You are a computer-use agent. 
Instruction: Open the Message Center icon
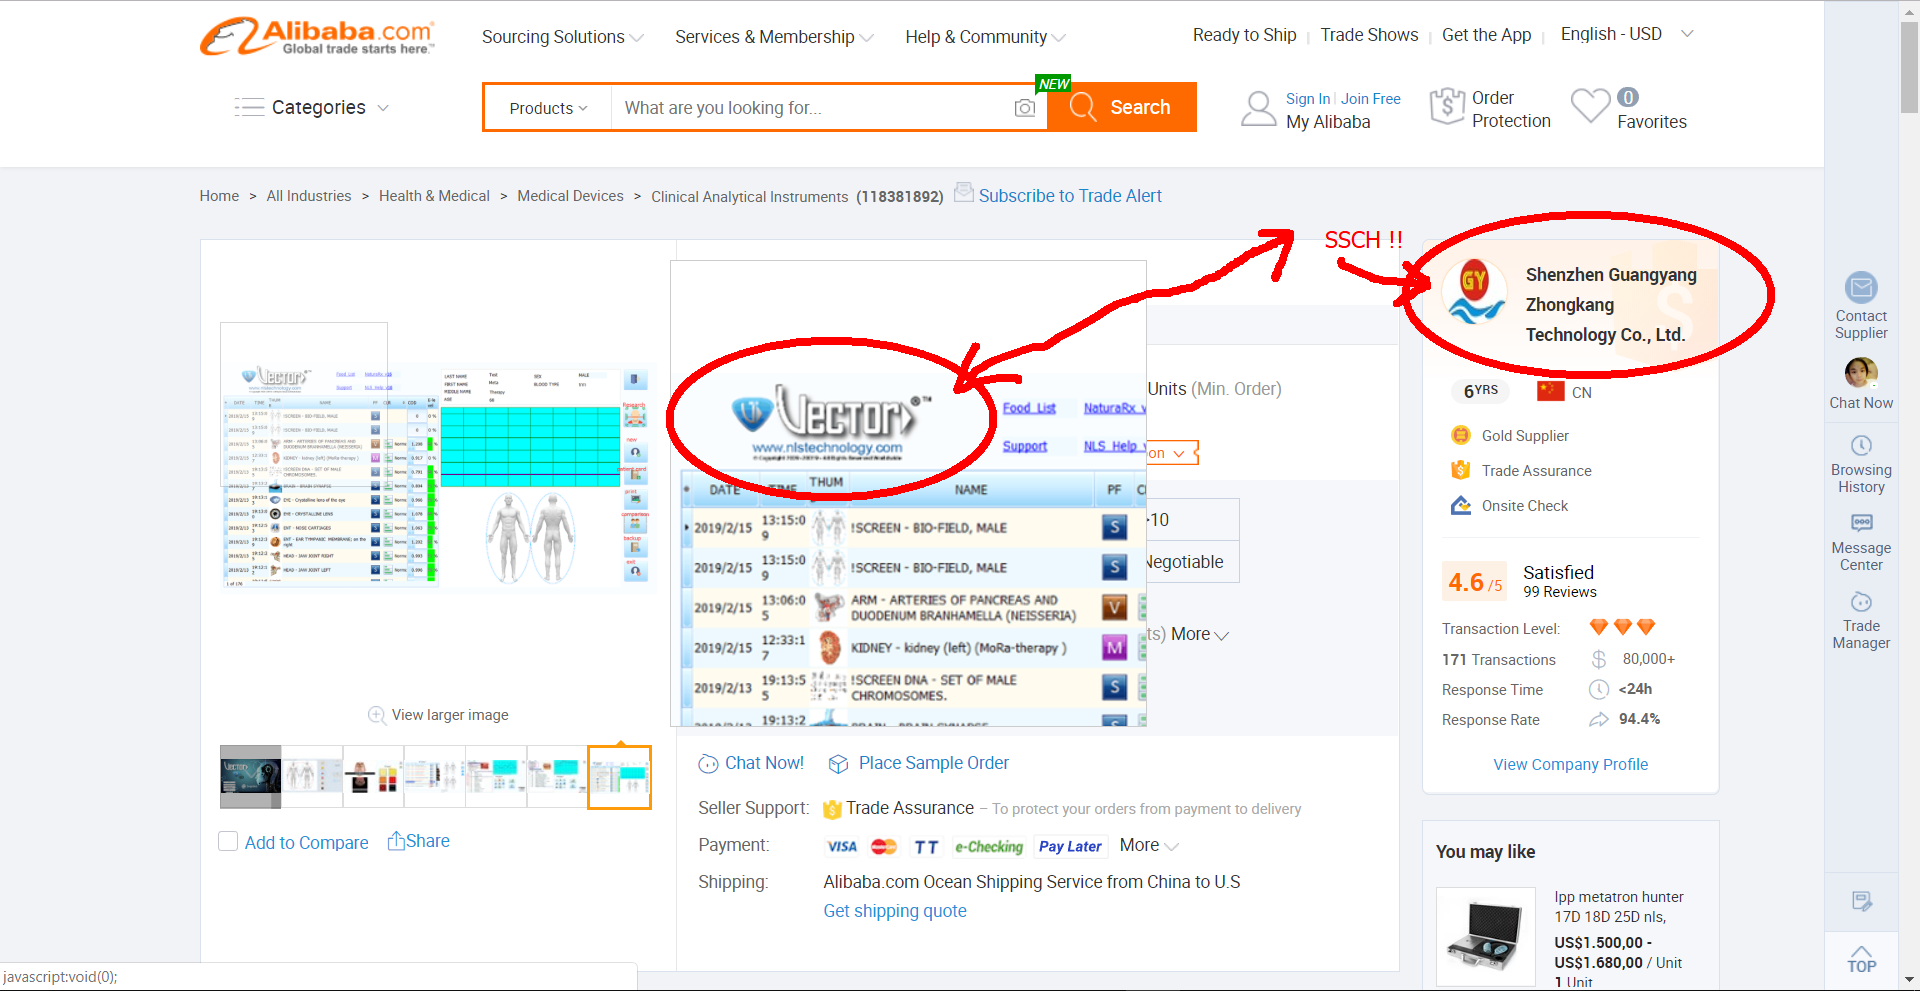tap(1860, 523)
